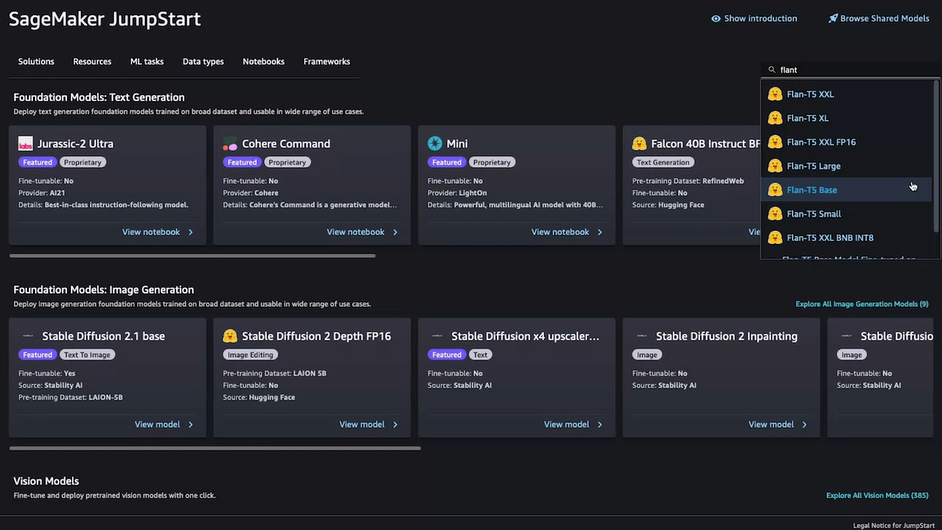Open View notebook for Mini model
This screenshot has width=942, height=530.
pyautogui.click(x=567, y=232)
